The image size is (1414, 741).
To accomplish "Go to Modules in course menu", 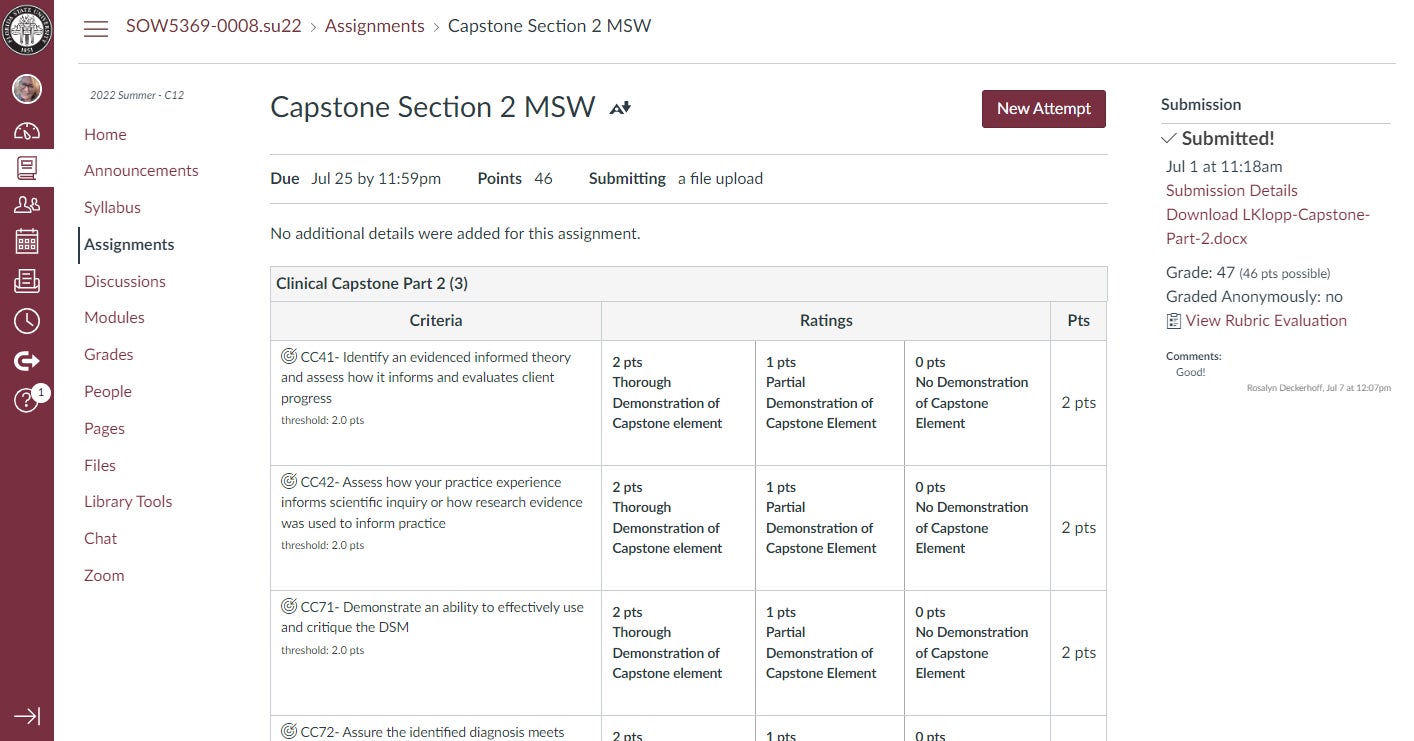I will click(x=114, y=318).
